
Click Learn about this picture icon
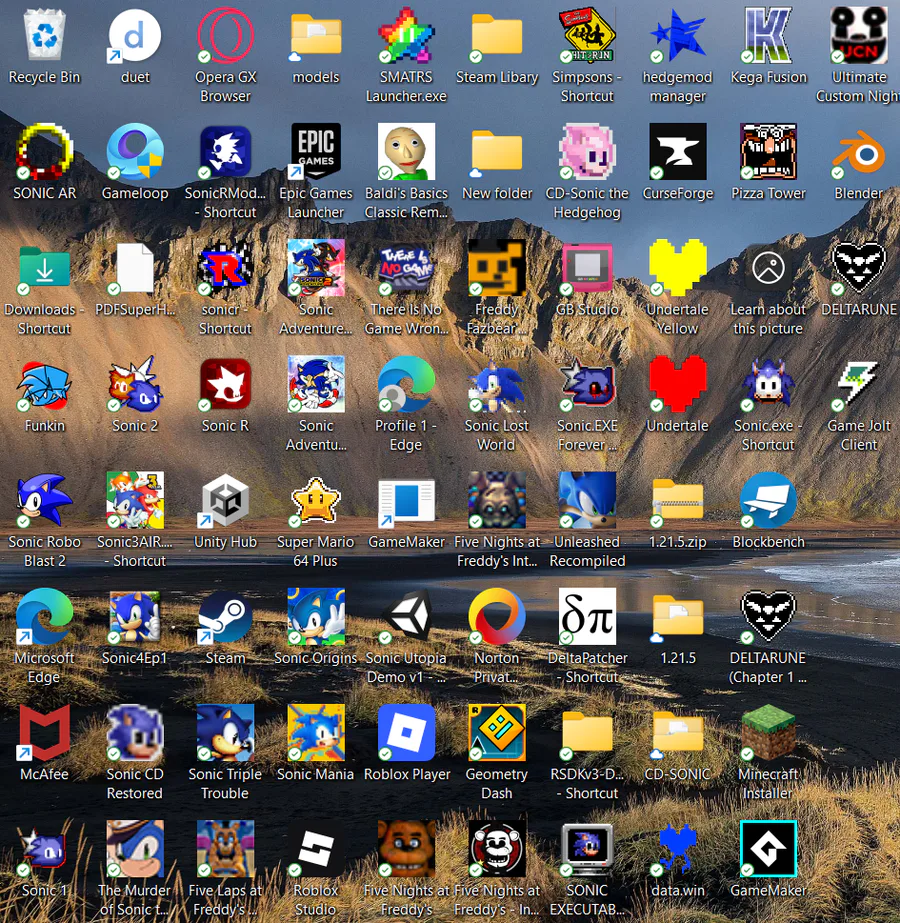(x=768, y=268)
